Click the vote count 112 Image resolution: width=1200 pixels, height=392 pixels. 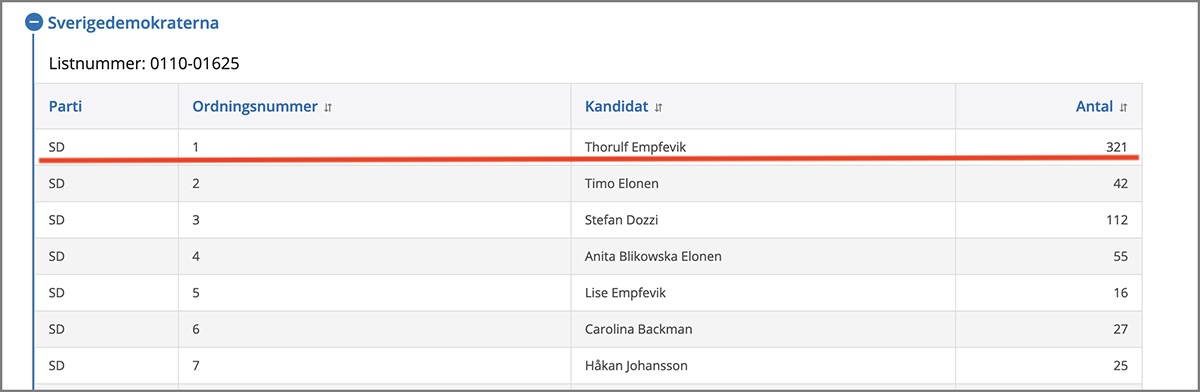(x=1116, y=220)
